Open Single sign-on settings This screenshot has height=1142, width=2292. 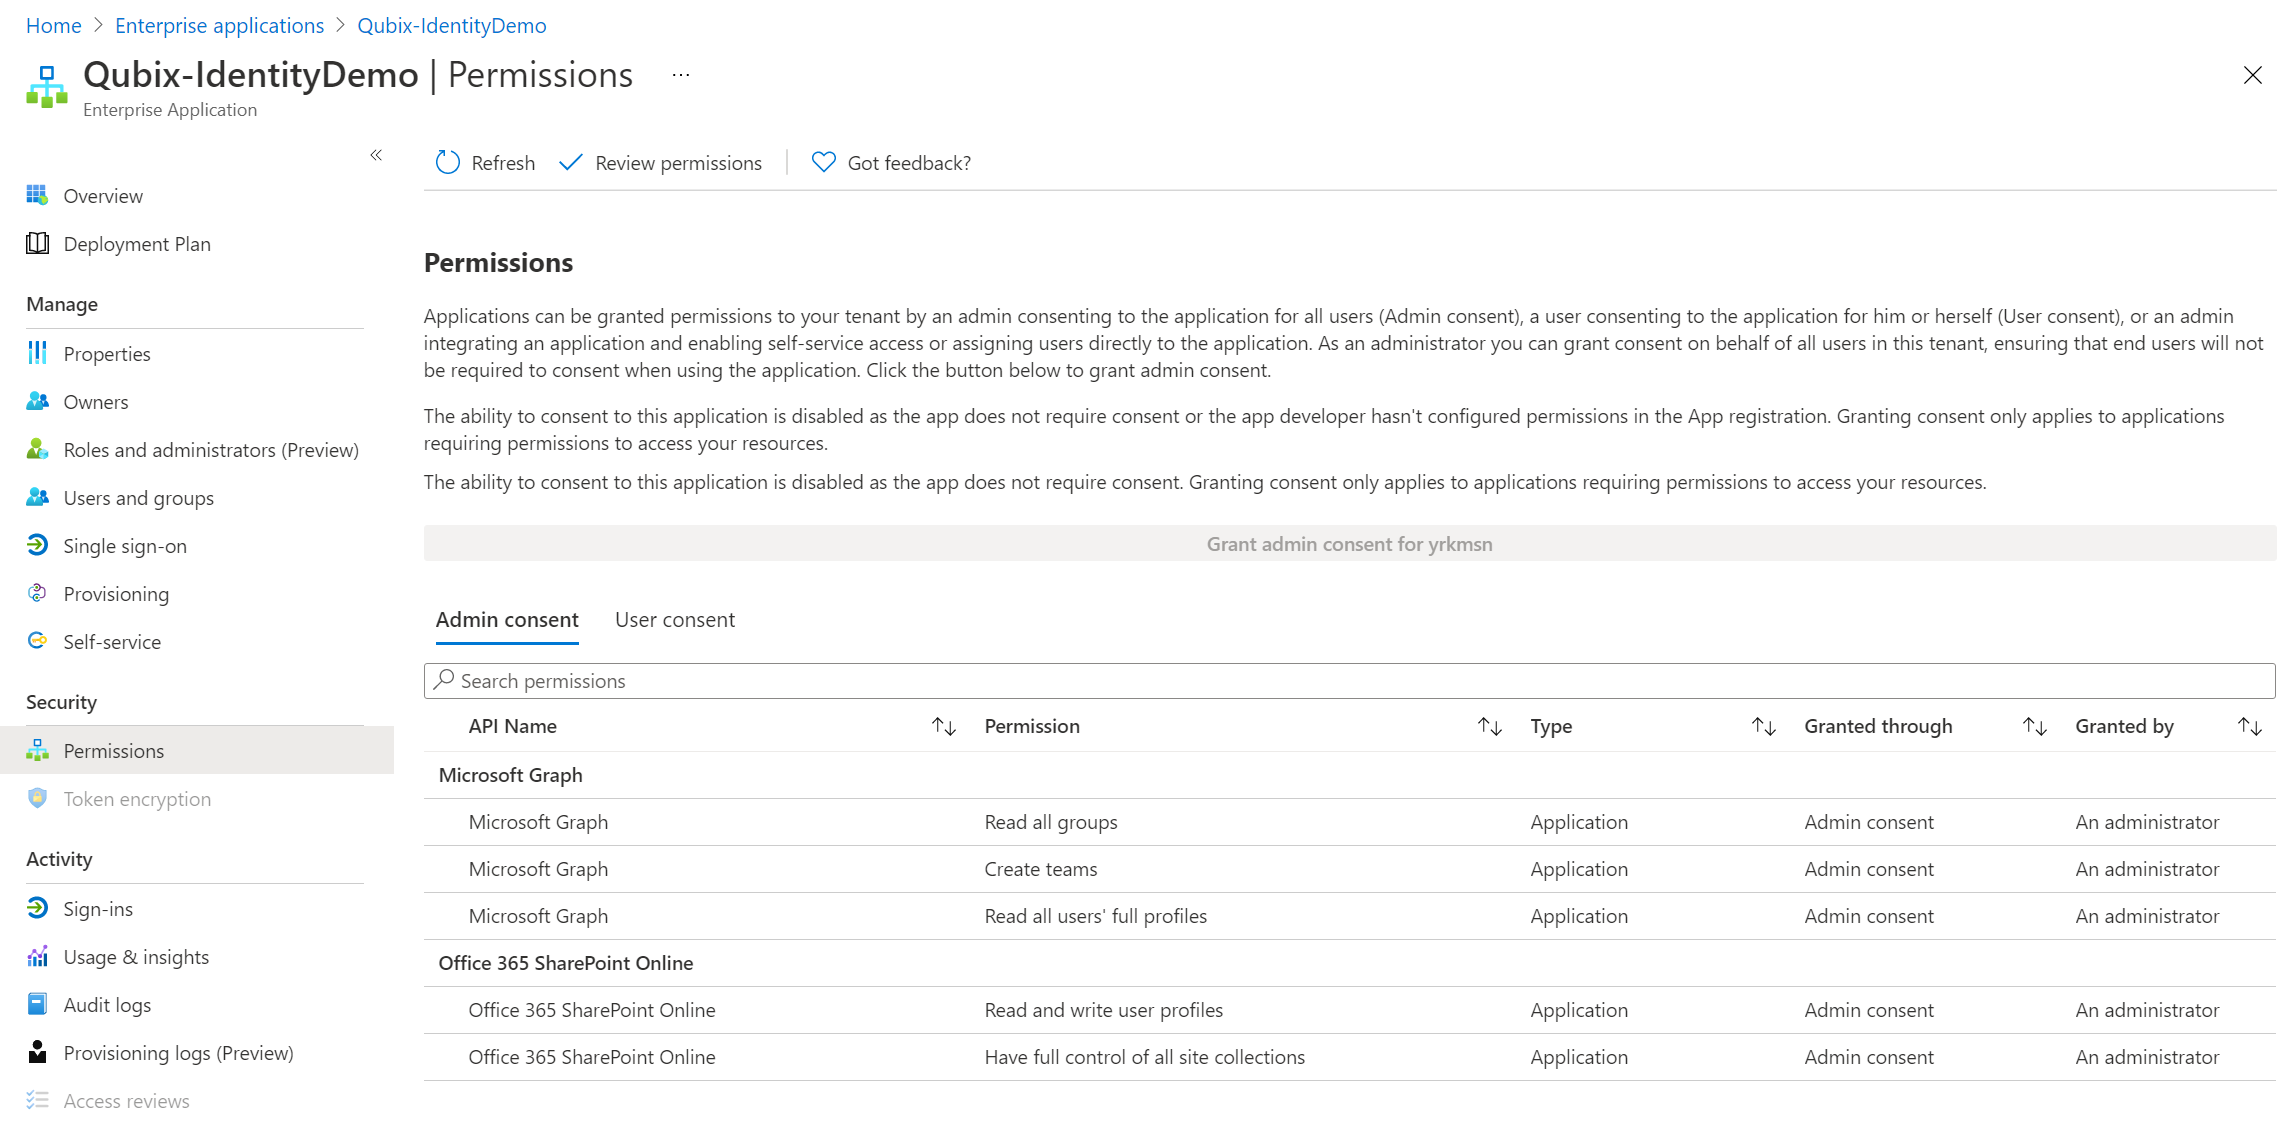(x=124, y=546)
